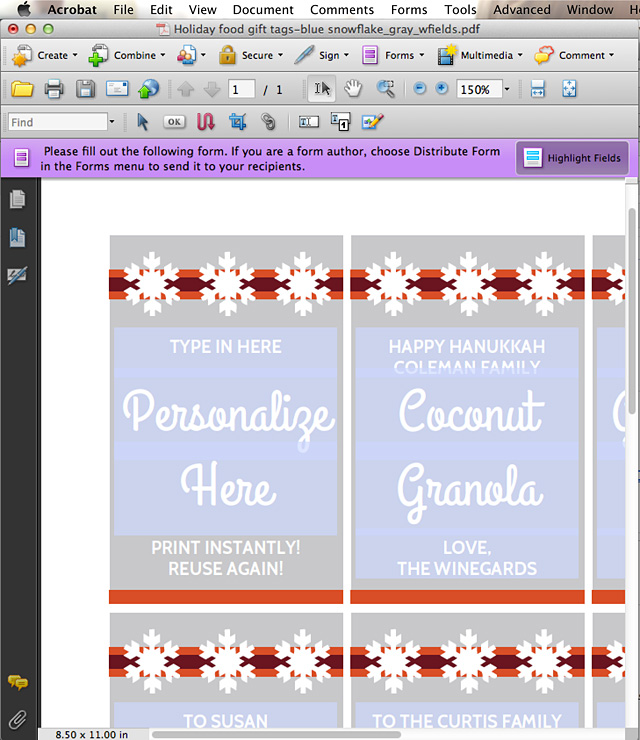Open the Secure dropdown
The image size is (640, 740).
(x=251, y=56)
